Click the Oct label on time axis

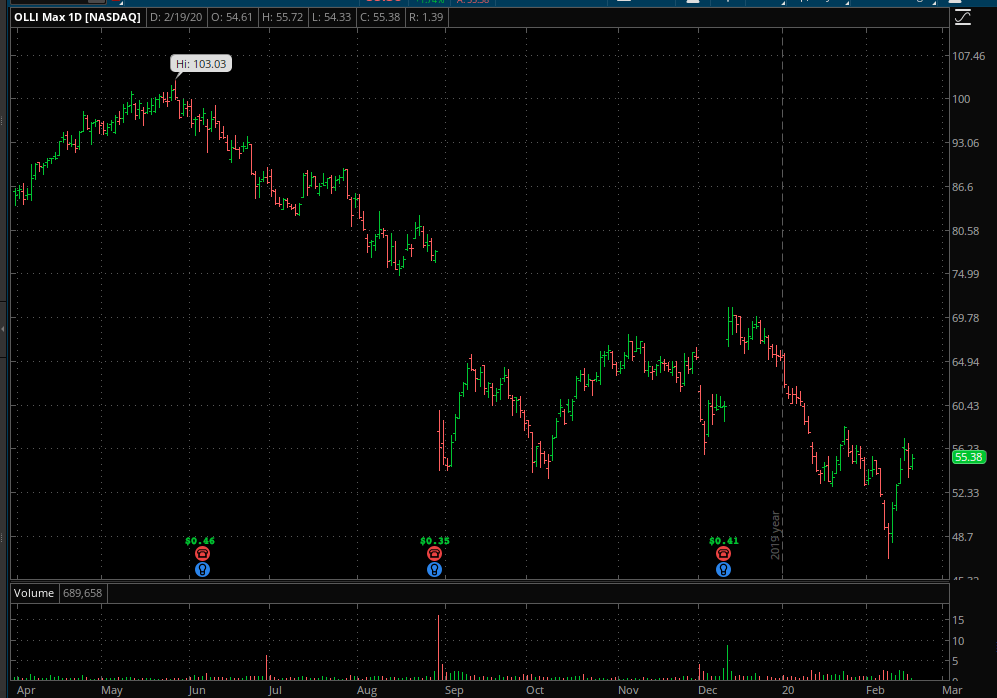[x=535, y=690]
